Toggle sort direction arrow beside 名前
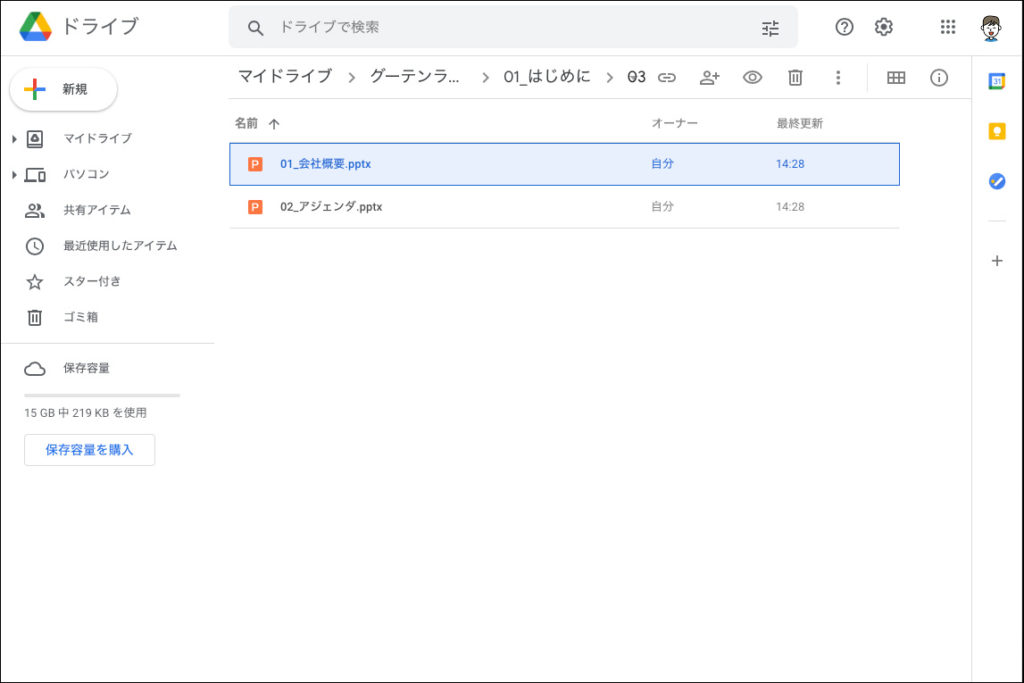 274,124
